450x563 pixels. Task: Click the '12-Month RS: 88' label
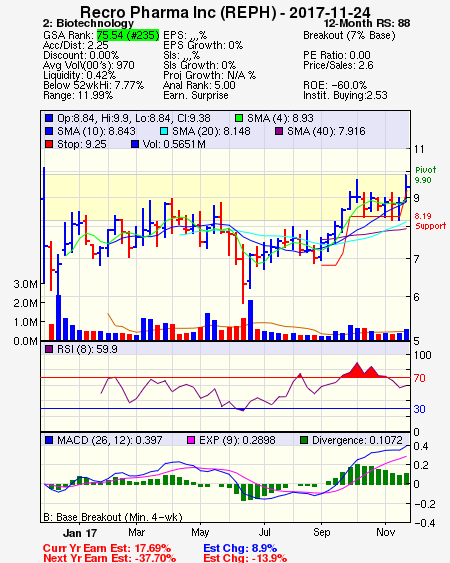pos(367,23)
